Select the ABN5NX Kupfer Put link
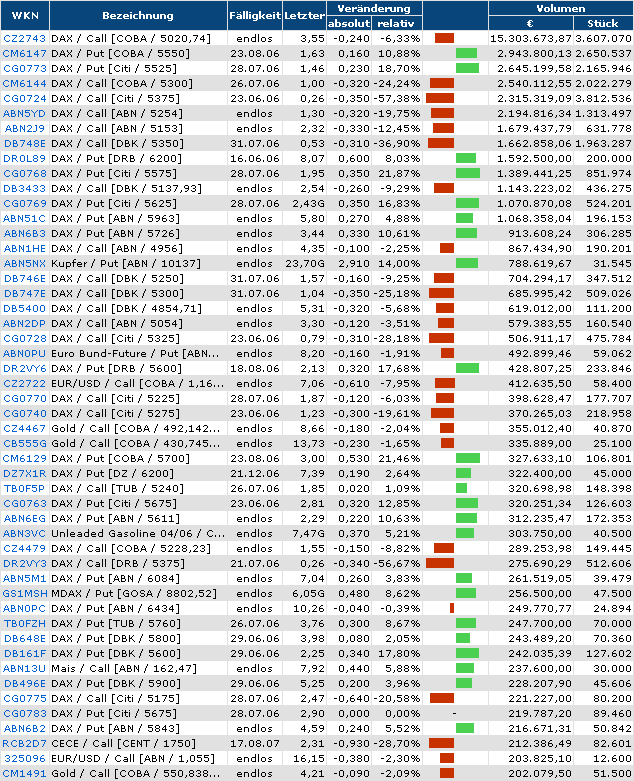Screen dimensions: 634x781 click(25, 263)
